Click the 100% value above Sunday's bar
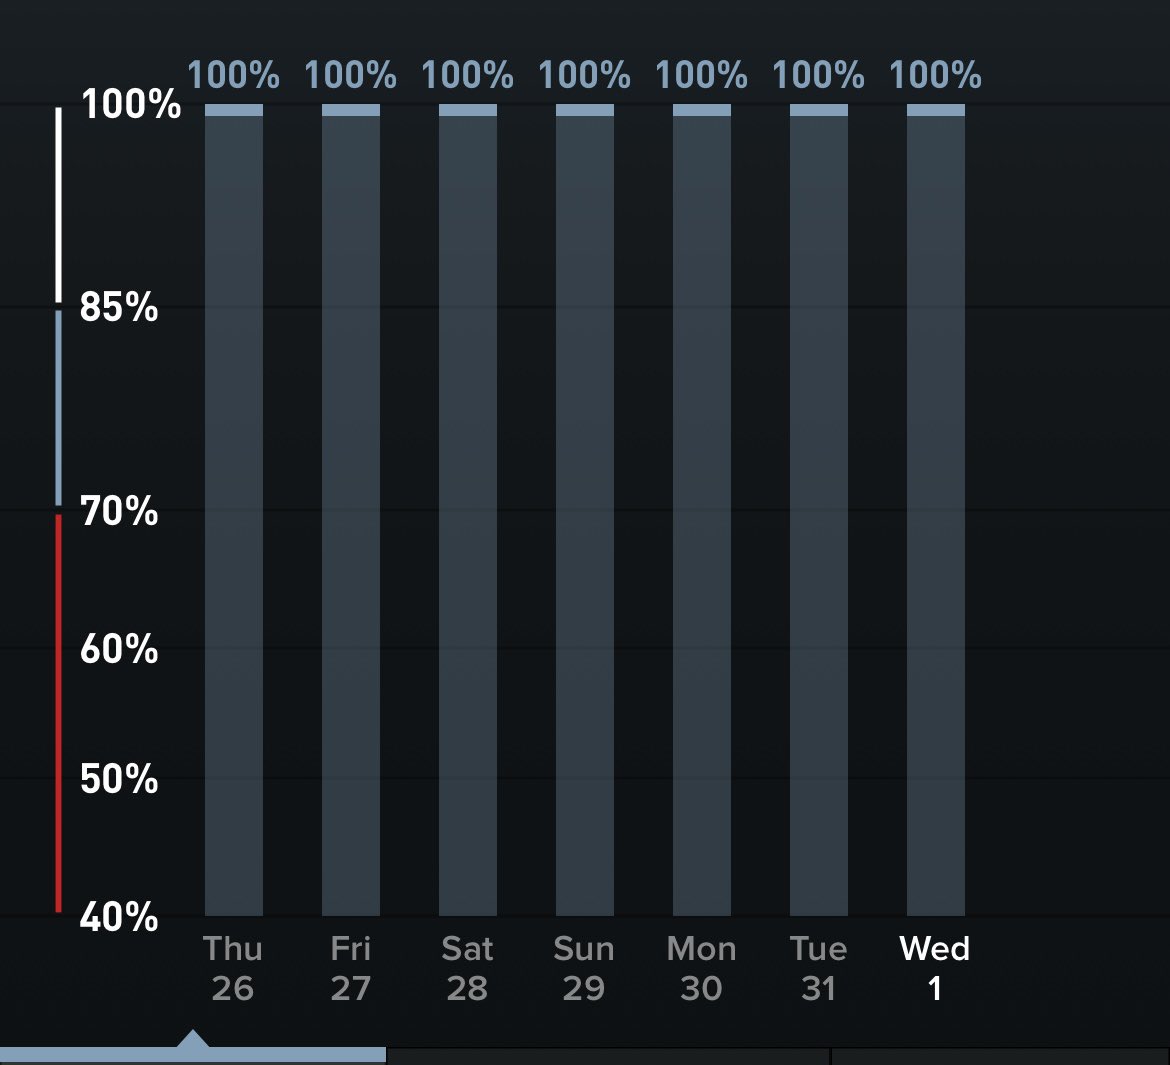 point(585,75)
